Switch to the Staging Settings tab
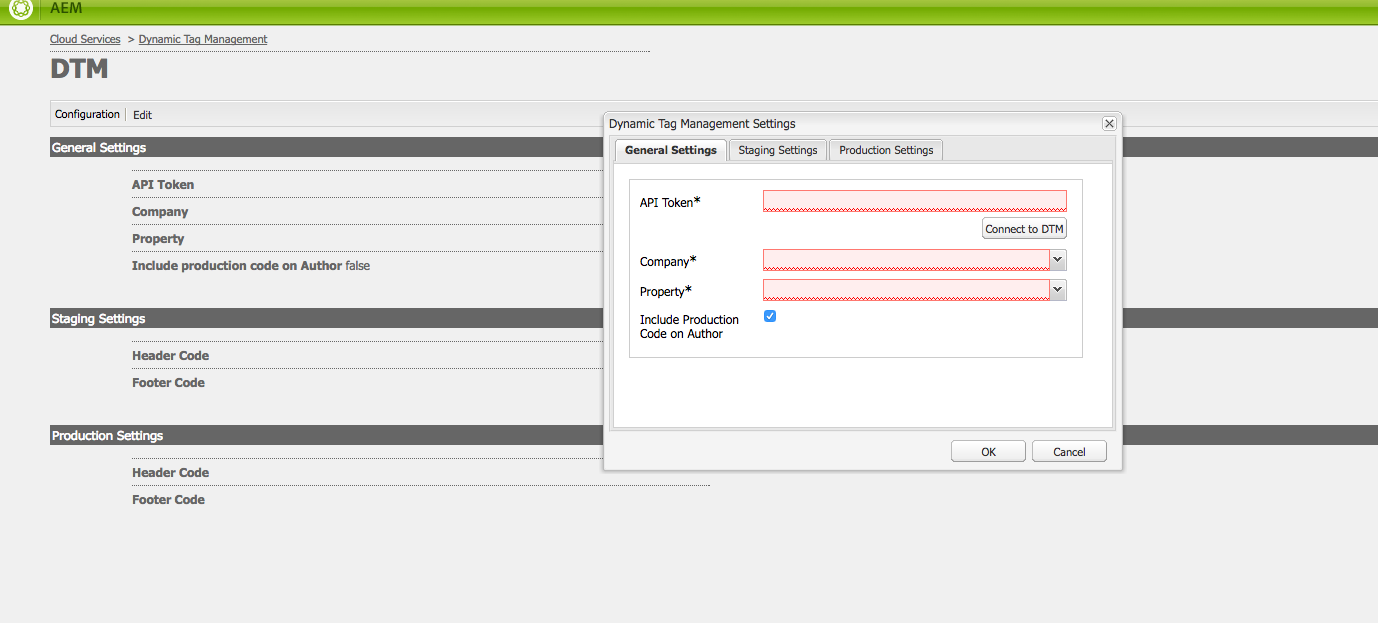Viewport: 1378px width, 623px height. coord(778,150)
